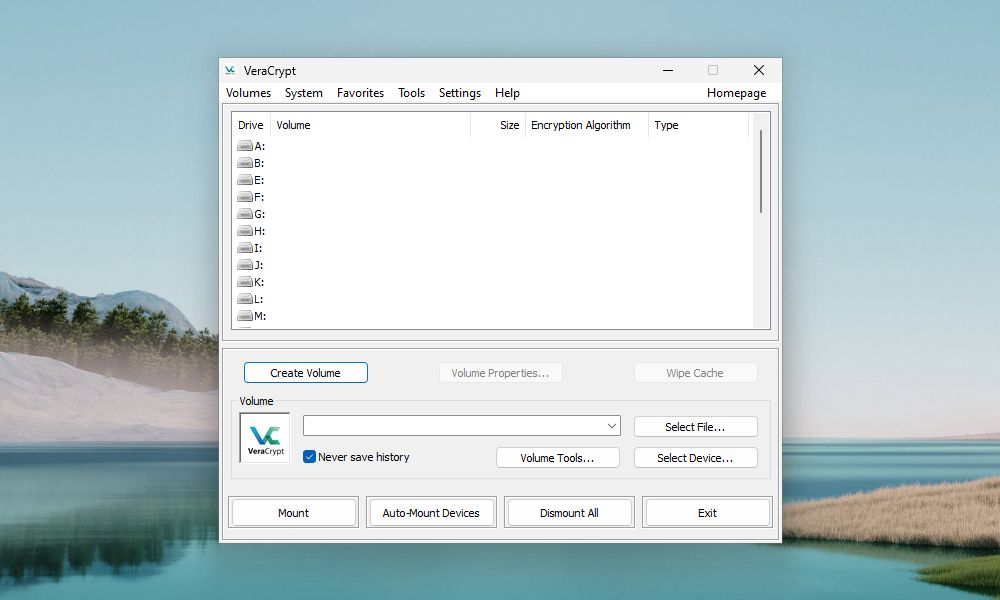
Task: Close the VeraCrypt window
Action: 759,70
